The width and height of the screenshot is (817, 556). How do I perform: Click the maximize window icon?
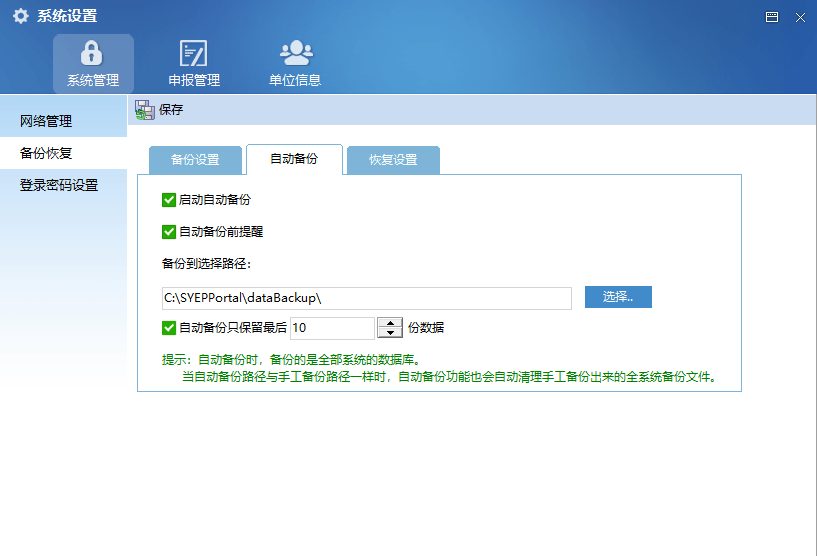pyautogui.click(x=772, y=17)
